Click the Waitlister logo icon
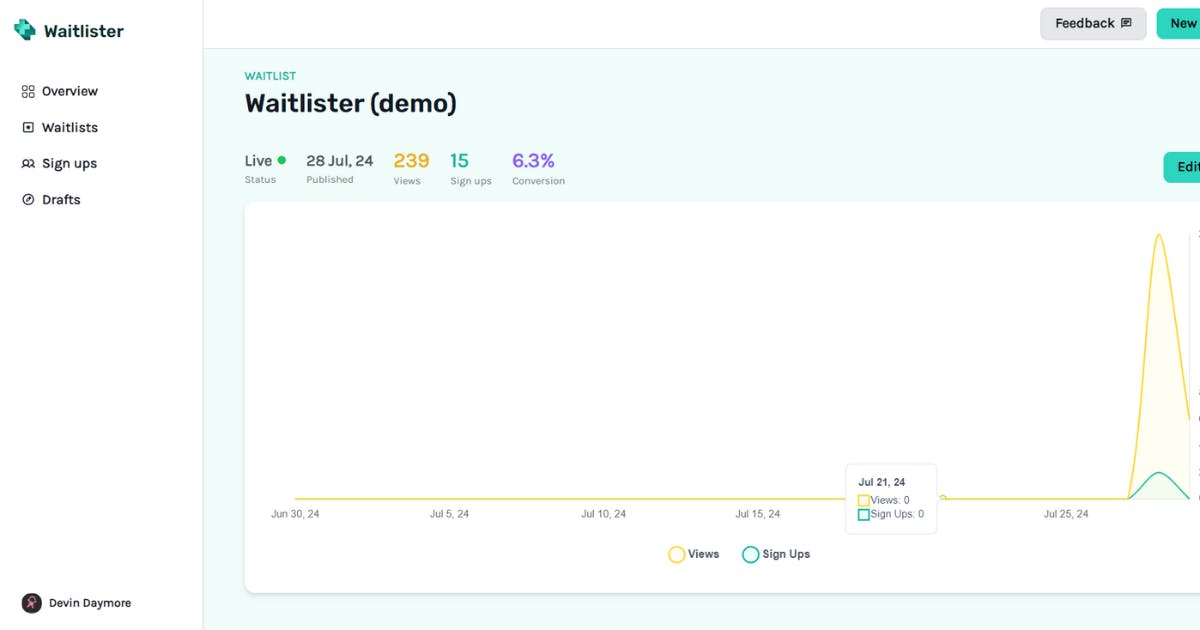This screenshot has height=630, width=1200. point(24,30)
